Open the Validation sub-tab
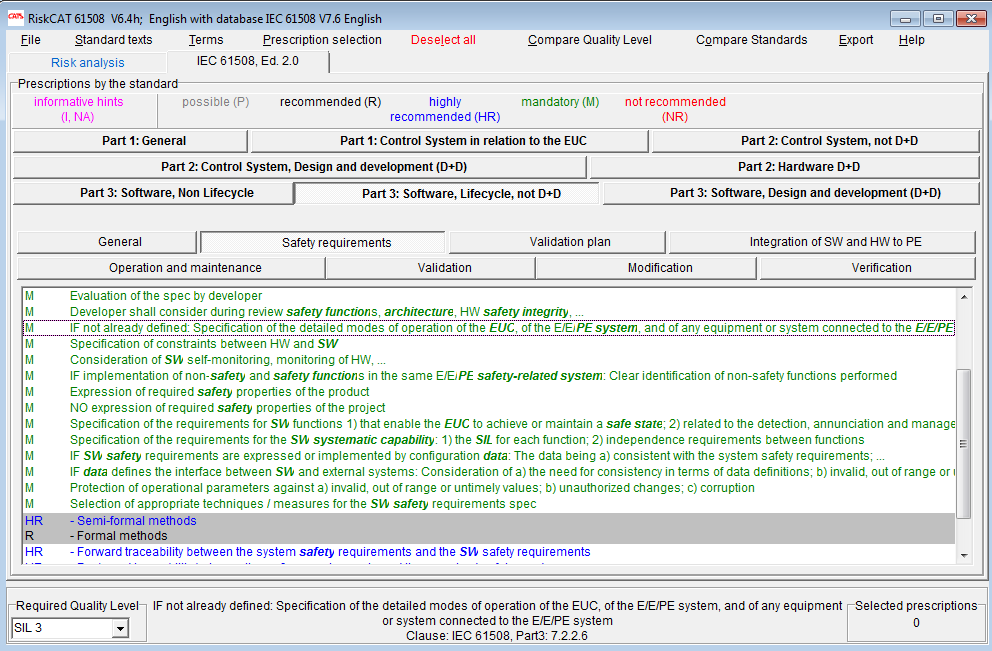992x651 pixels. click(x=431, y=268)
